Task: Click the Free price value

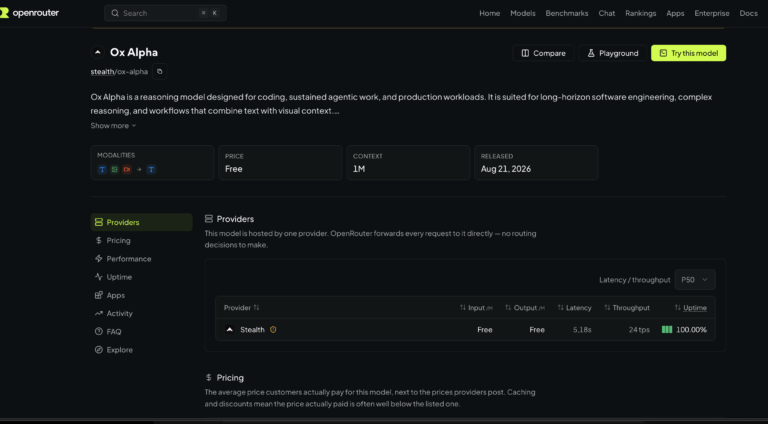Action: 234,169
